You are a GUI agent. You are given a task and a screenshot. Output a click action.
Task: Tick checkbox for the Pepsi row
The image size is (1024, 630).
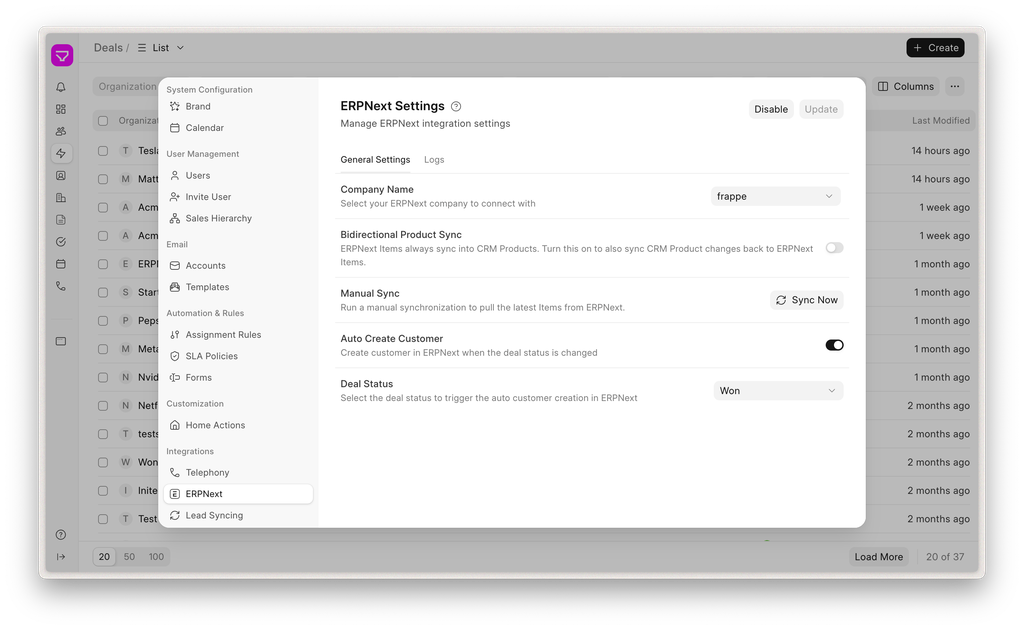pos(103,321)
